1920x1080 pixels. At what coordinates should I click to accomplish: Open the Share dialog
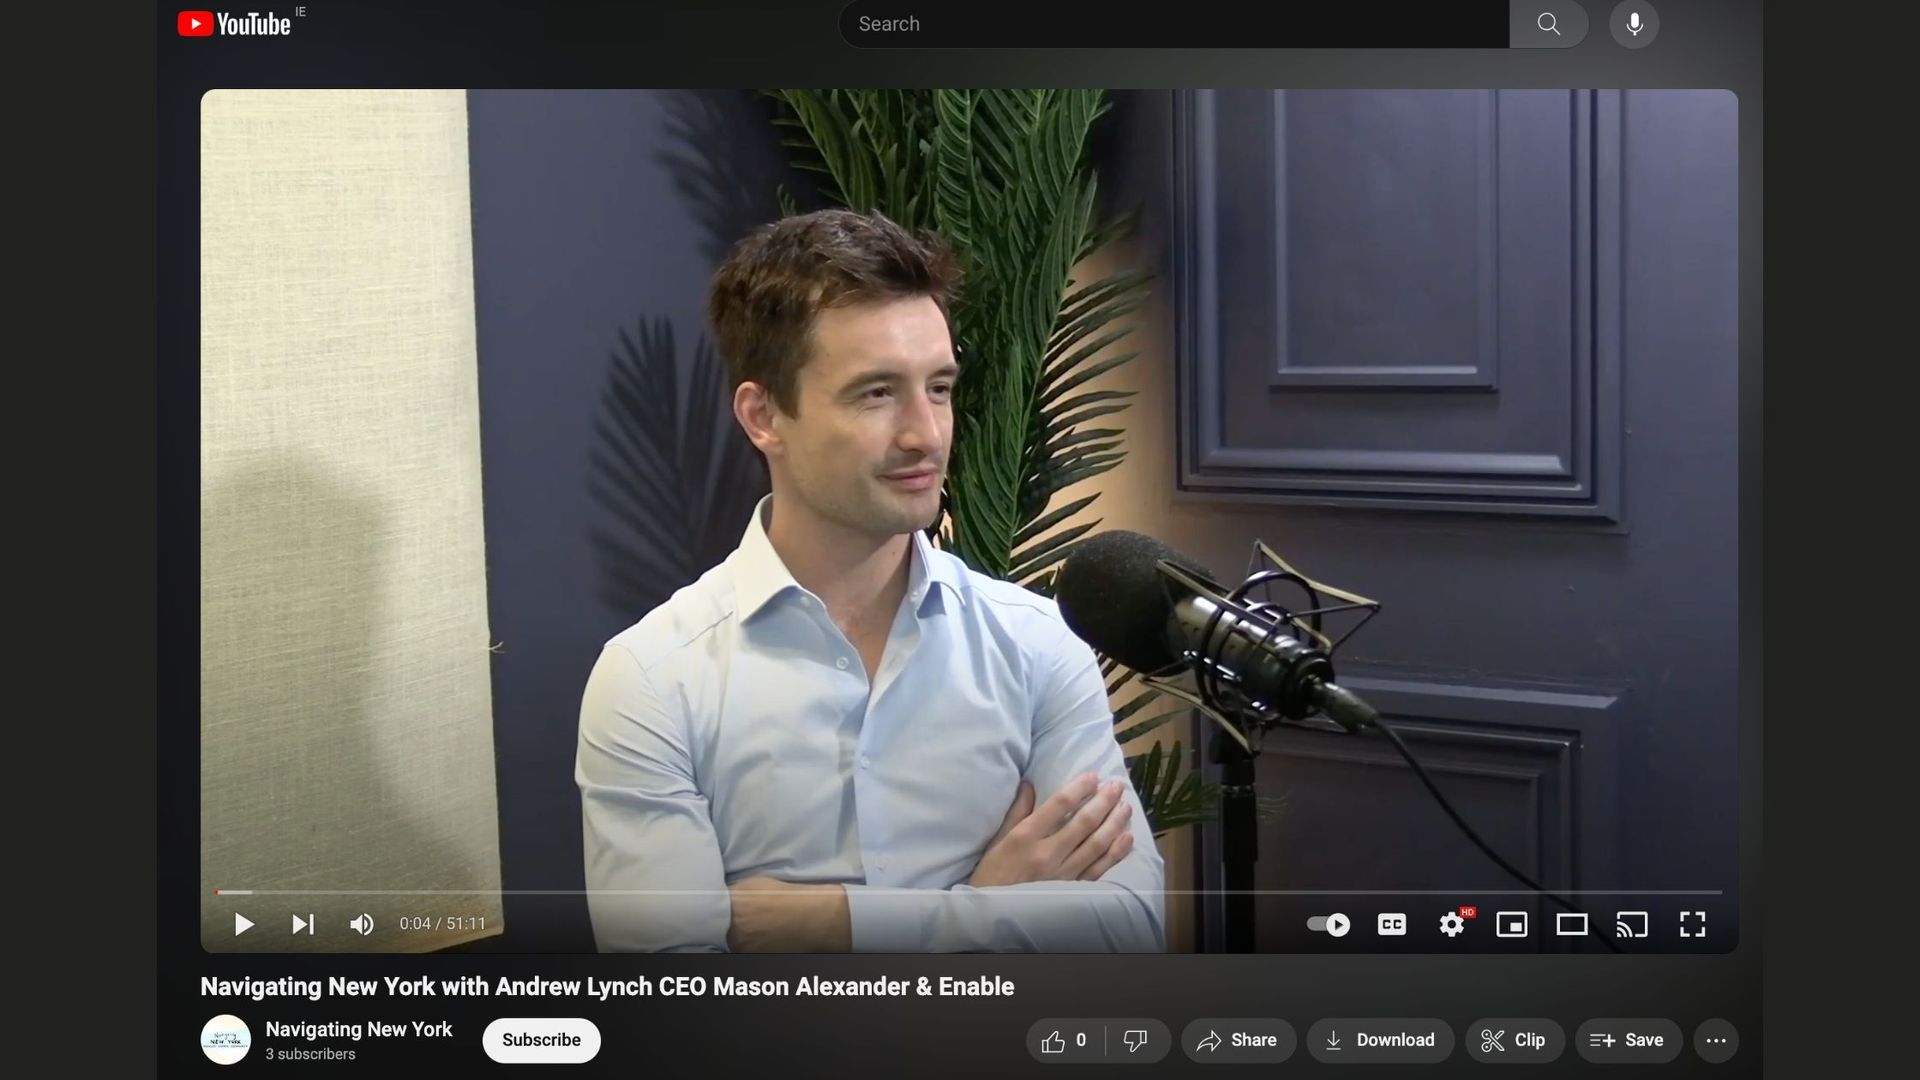(x=1237, y=1041)
